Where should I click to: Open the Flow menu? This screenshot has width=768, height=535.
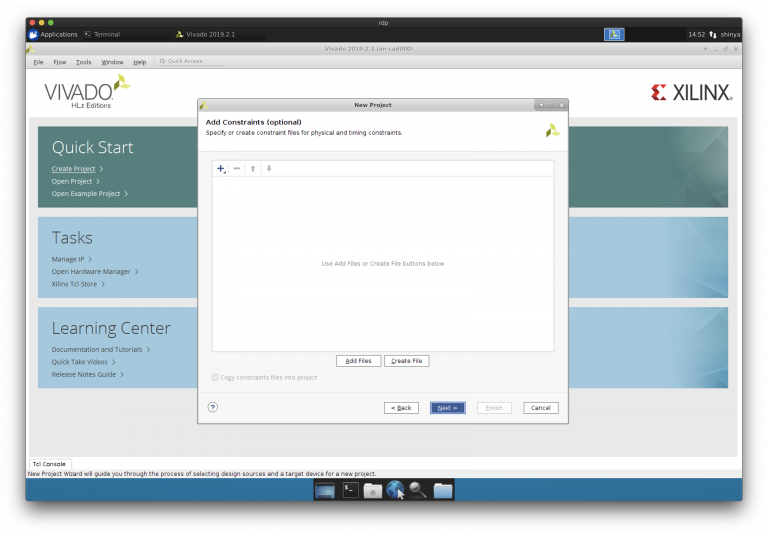point(60,62)
